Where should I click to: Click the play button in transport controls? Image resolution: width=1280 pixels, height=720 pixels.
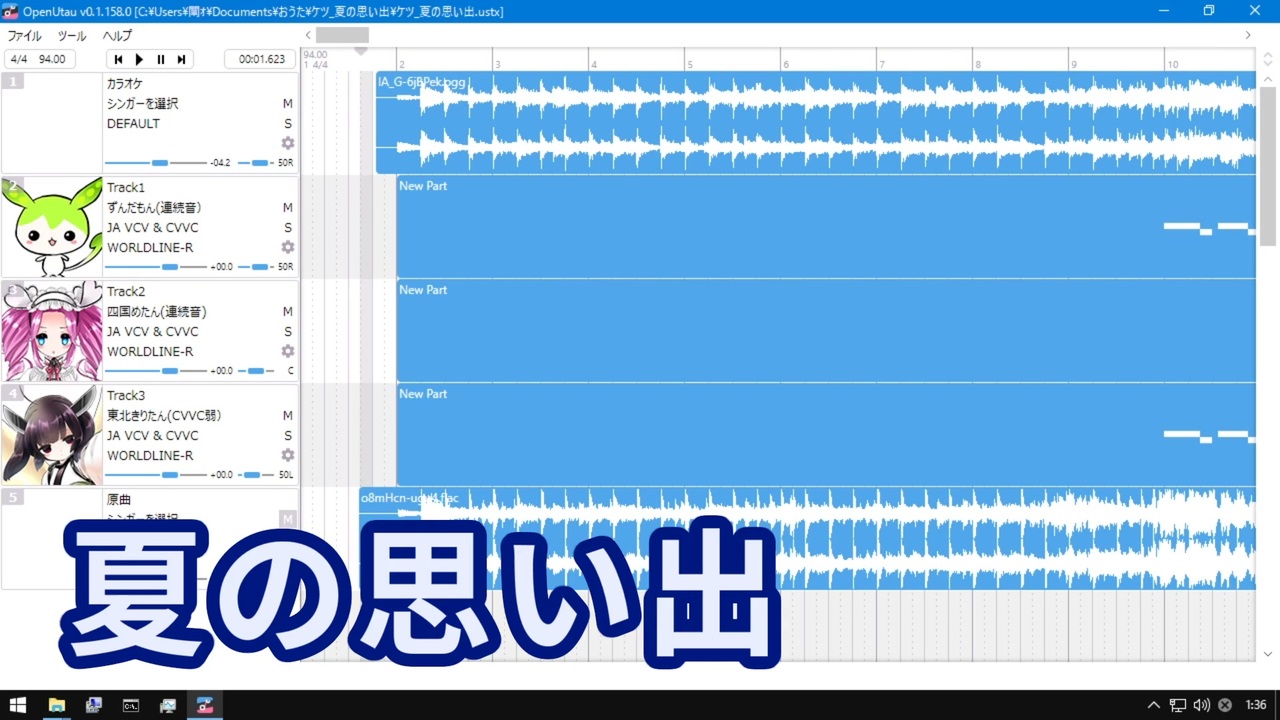tap(139, 59)
